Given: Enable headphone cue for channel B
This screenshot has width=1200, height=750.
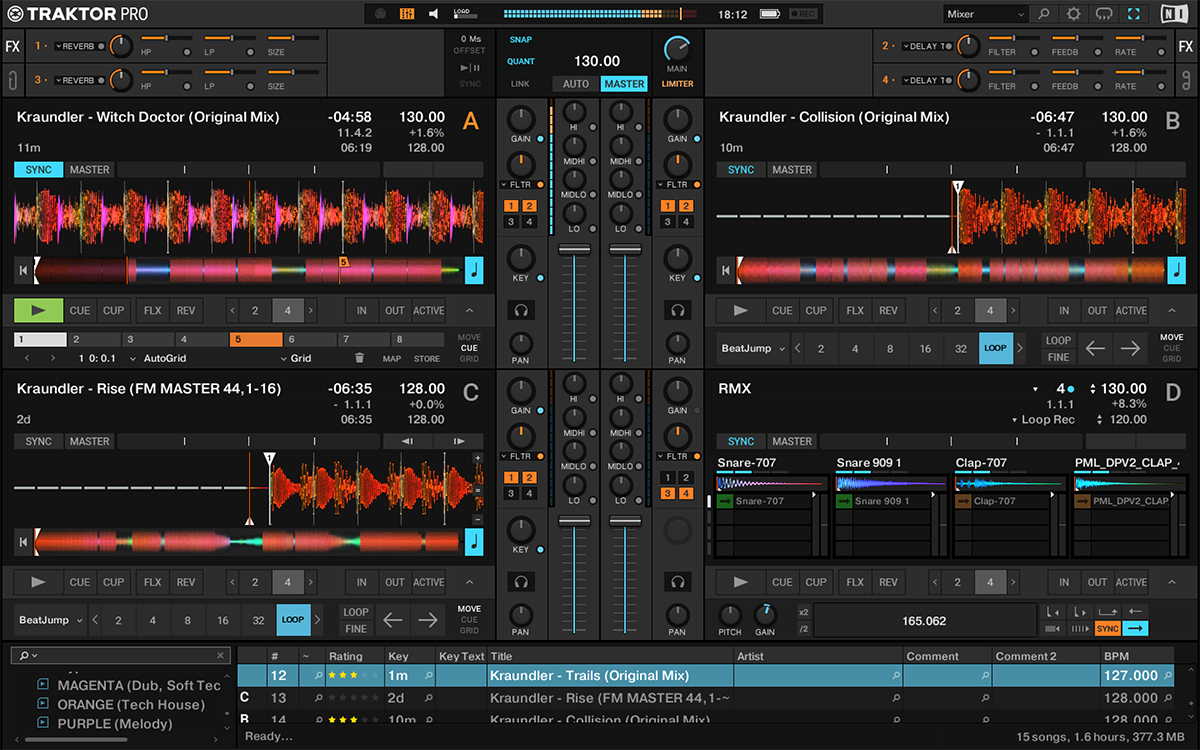Looking at the screenshot, I should [678, 310].
